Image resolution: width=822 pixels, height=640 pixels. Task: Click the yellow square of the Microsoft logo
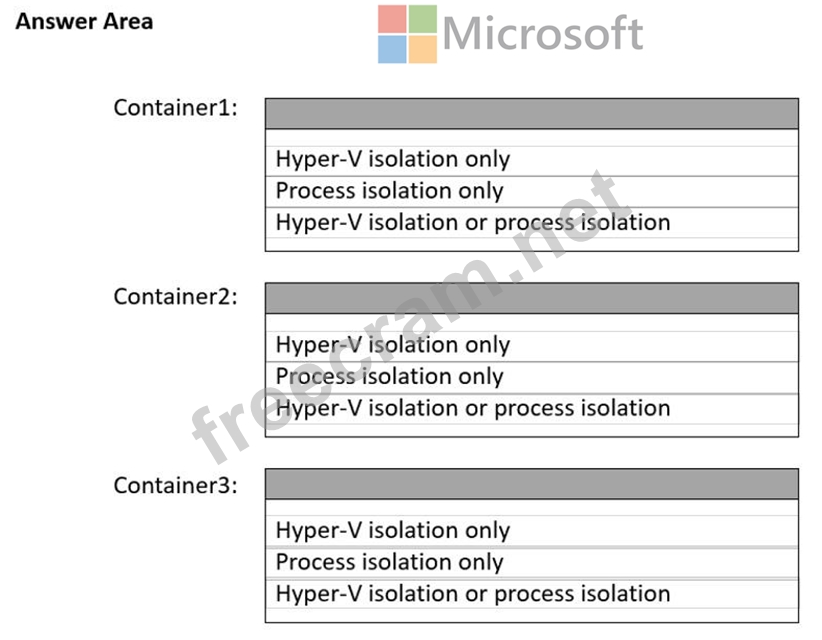[423, 50]
